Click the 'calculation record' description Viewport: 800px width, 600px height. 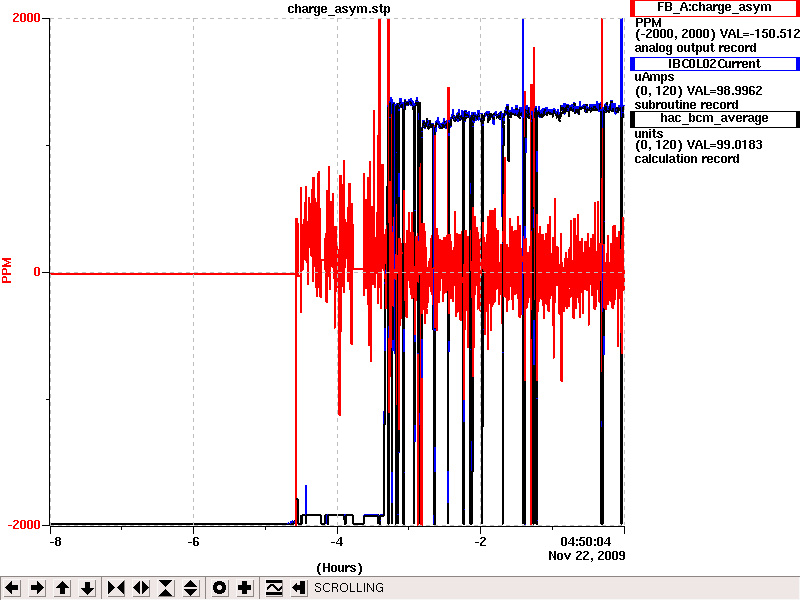tap(687, 159)
